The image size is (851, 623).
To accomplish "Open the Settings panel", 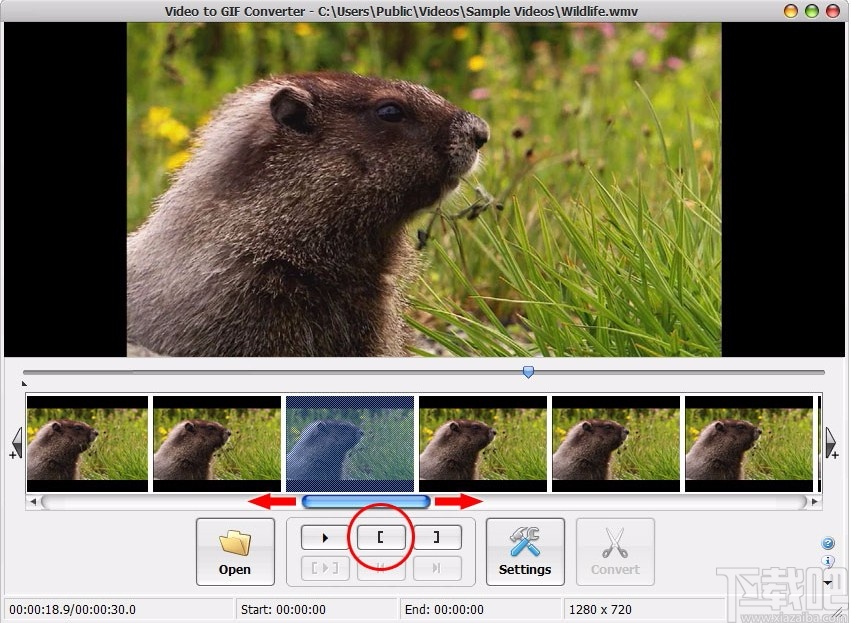I will [524, 551].
